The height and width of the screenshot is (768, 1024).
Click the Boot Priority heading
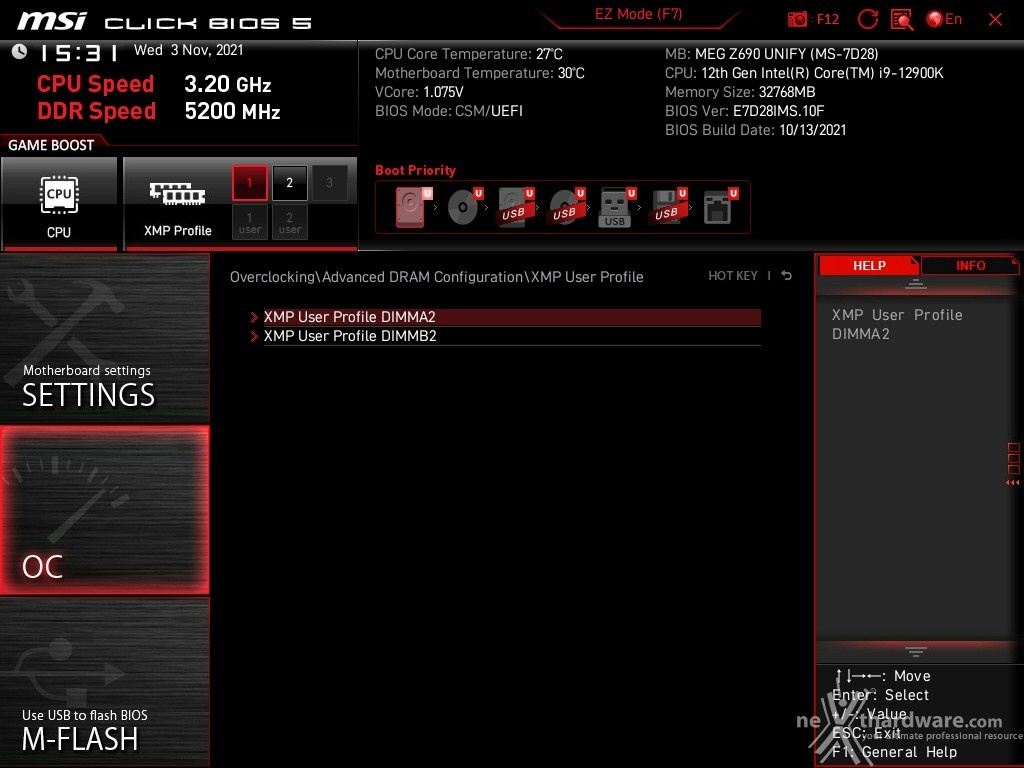point(415,170)
